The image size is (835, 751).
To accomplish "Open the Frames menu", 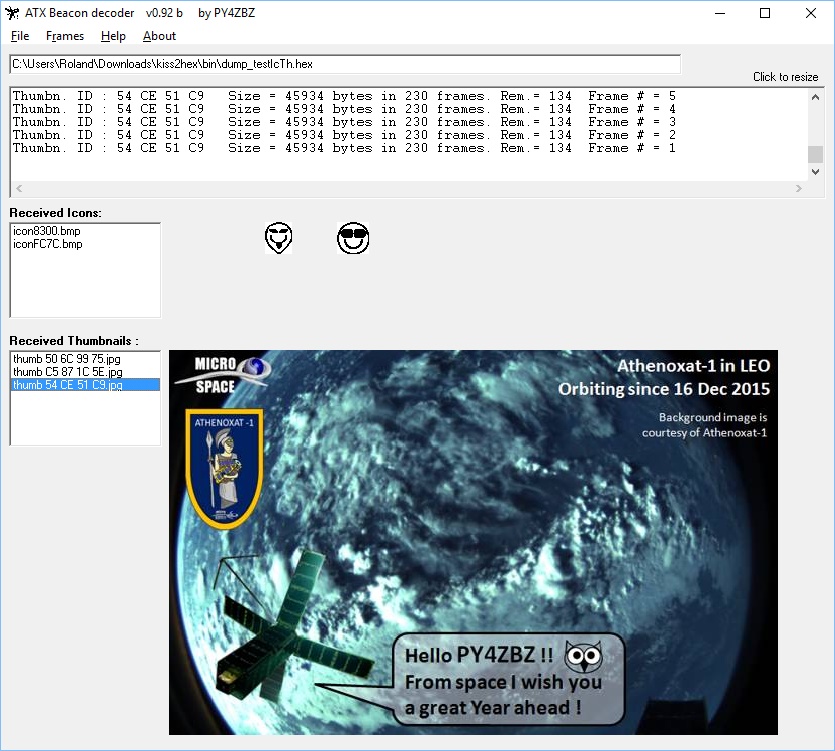I will 65,36.
